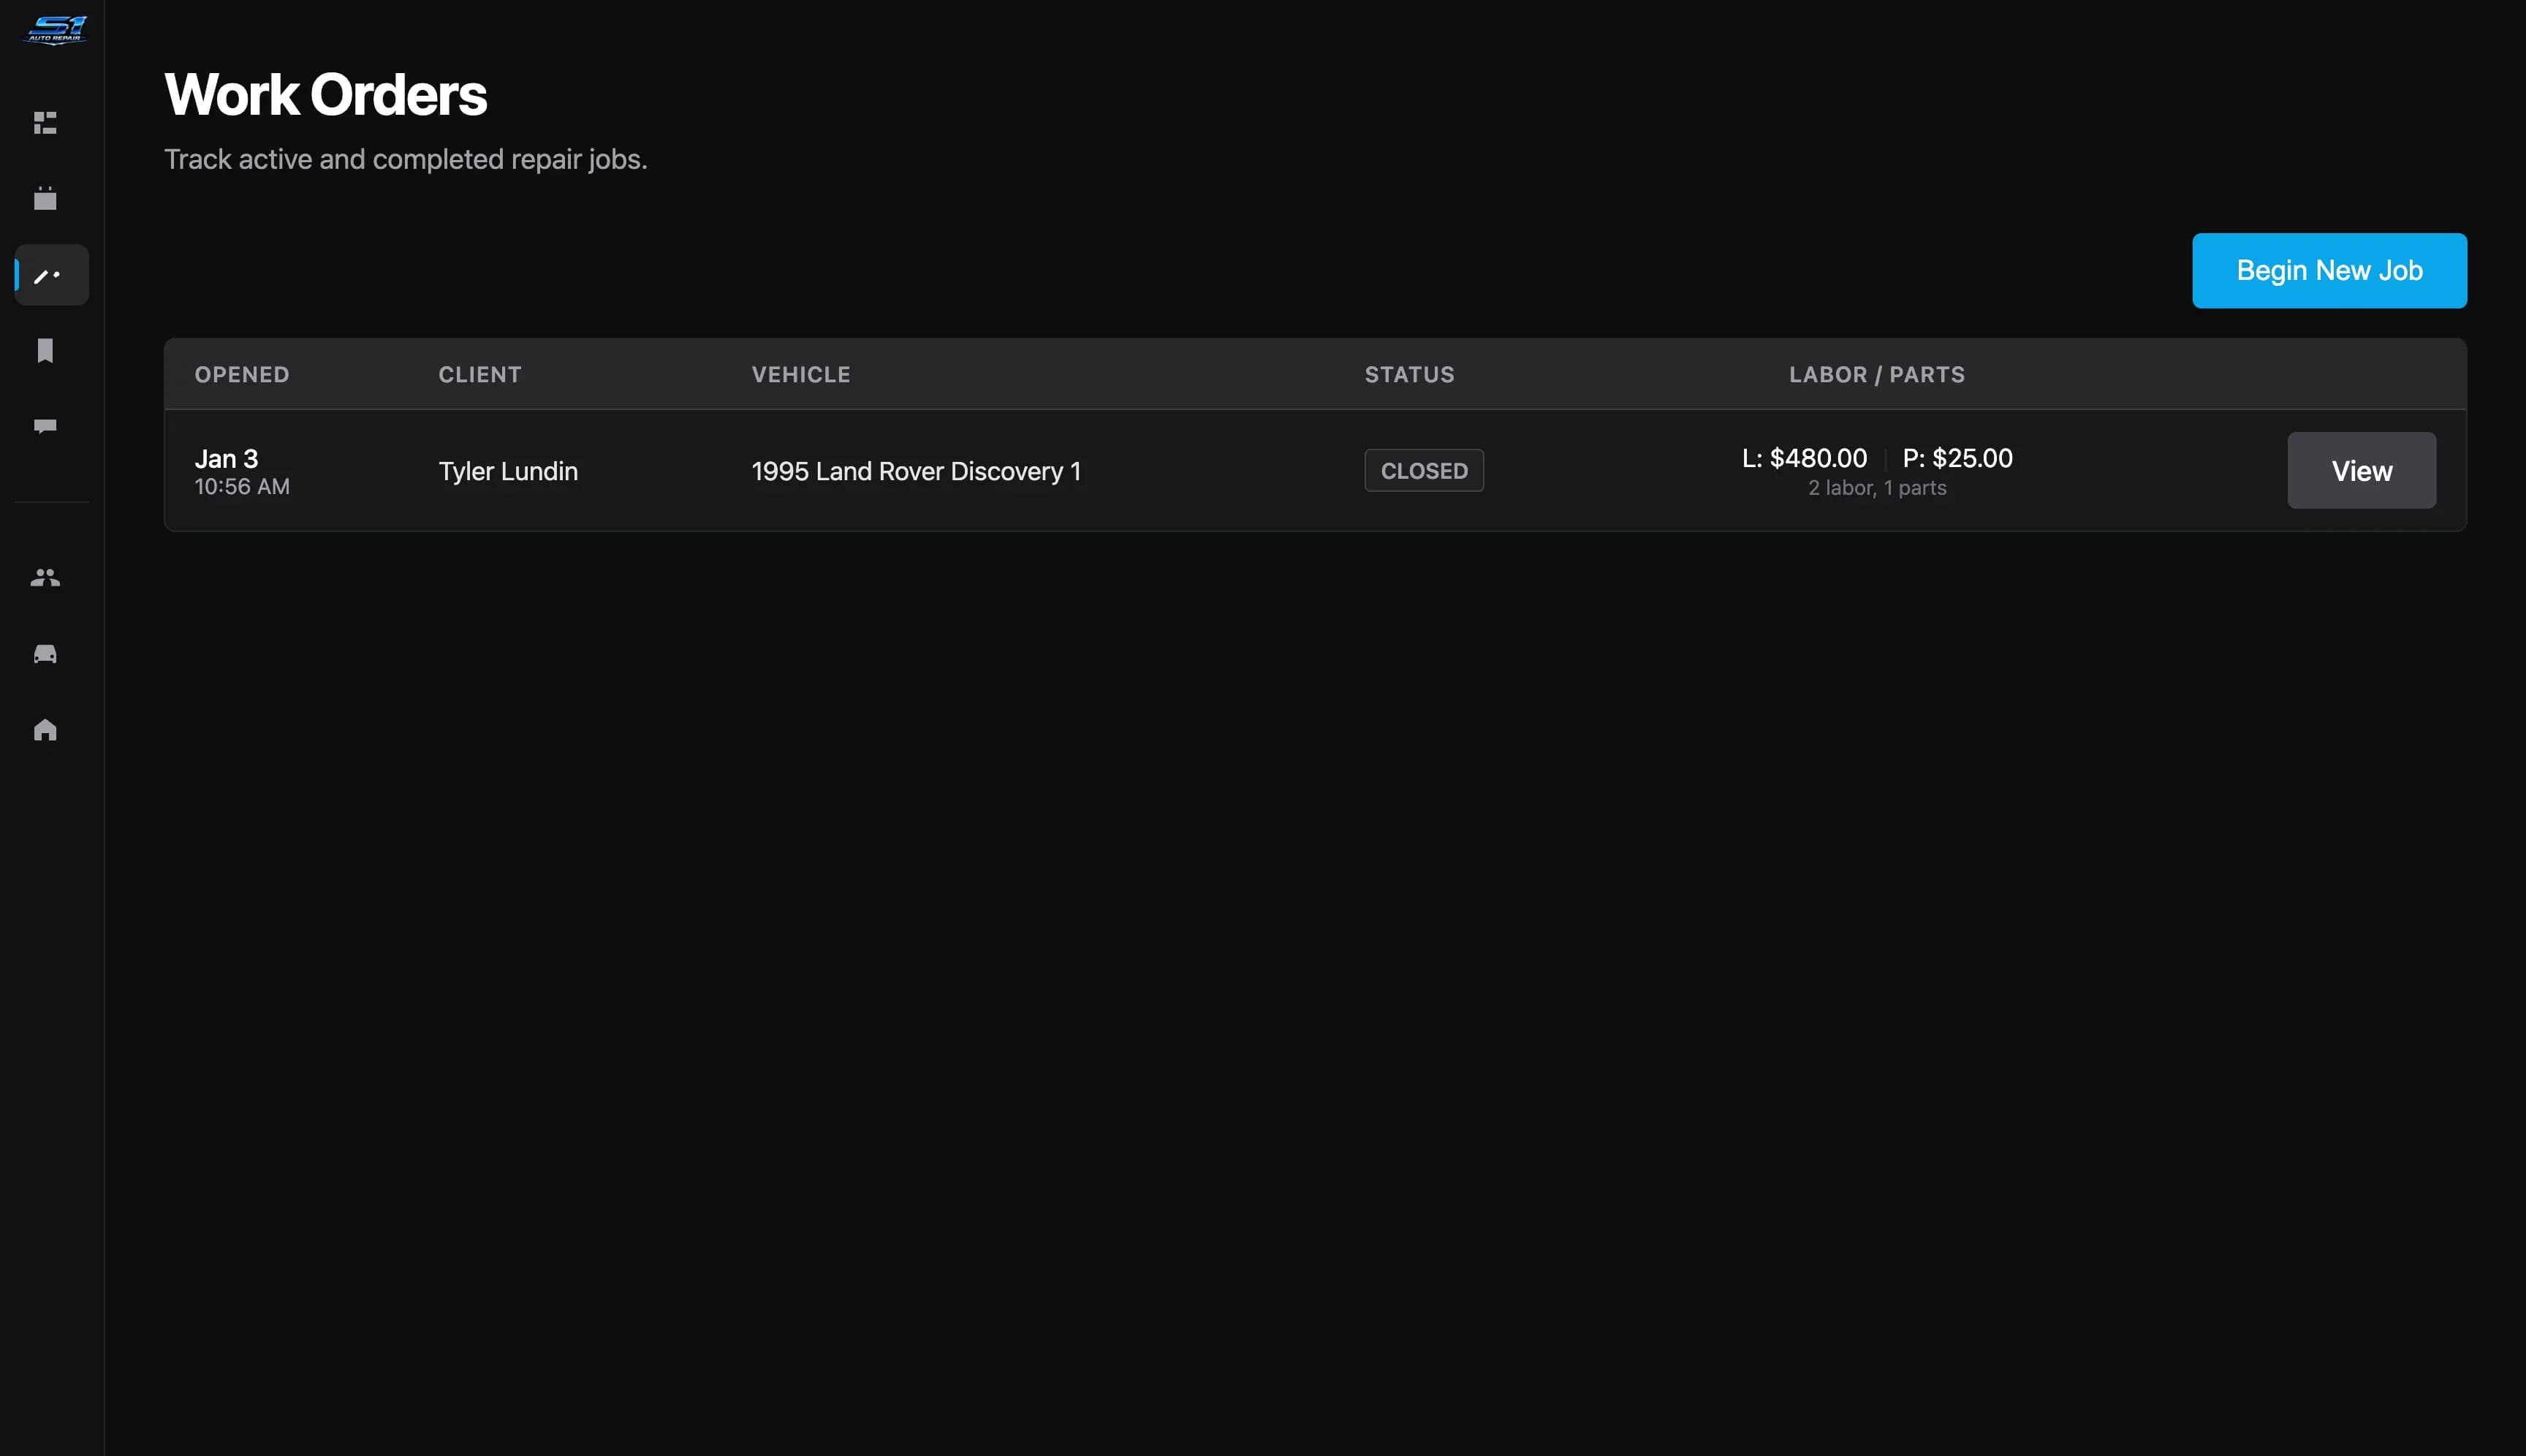Click the Client column header
The width and height of the screenshot is (2526, 1456).
click(x=480, y=375)
